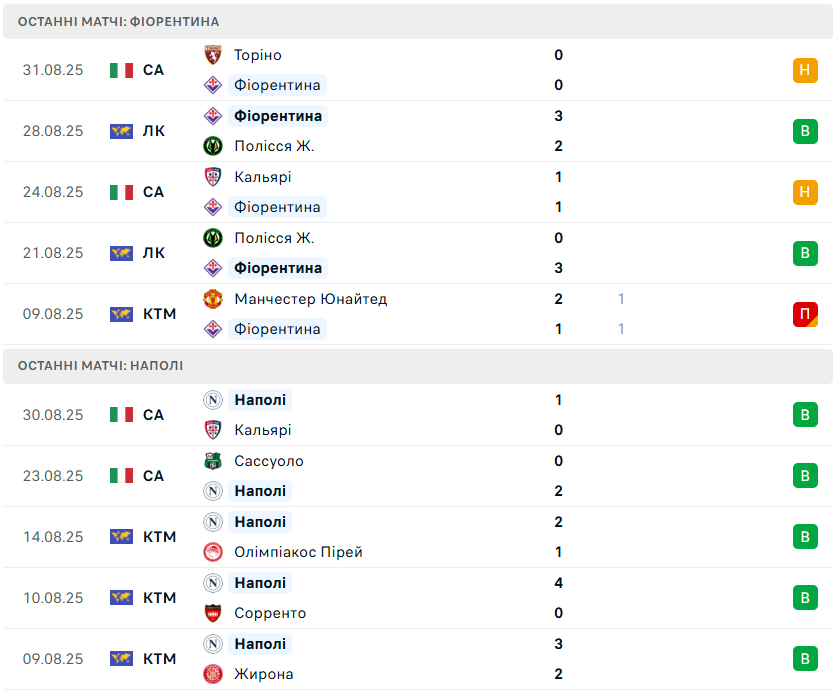This screenshot has height=692, width=836.
Task: Select the 'Останні матчі: Наполі' header
Action: point(101,366)
